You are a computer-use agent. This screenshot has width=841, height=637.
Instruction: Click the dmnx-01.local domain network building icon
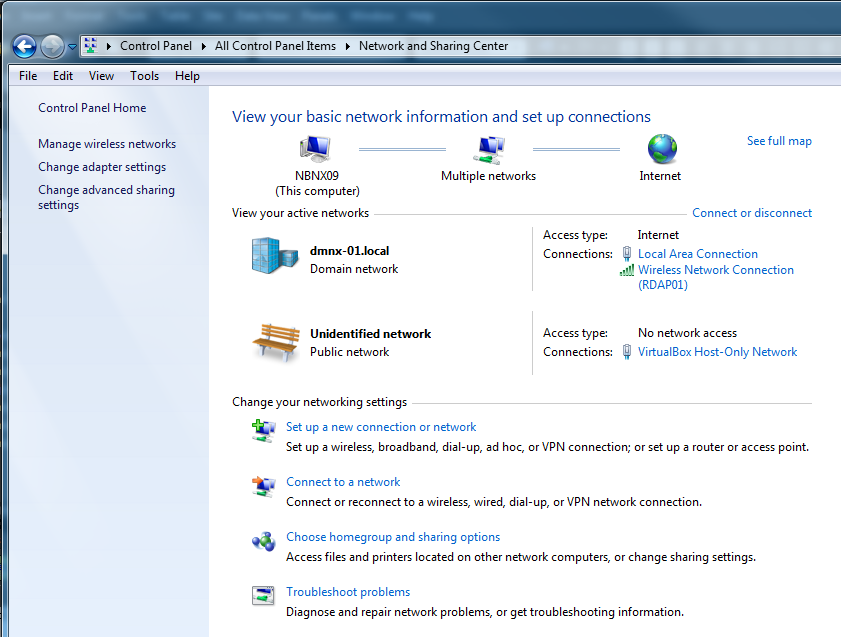[x=275, y=257]
